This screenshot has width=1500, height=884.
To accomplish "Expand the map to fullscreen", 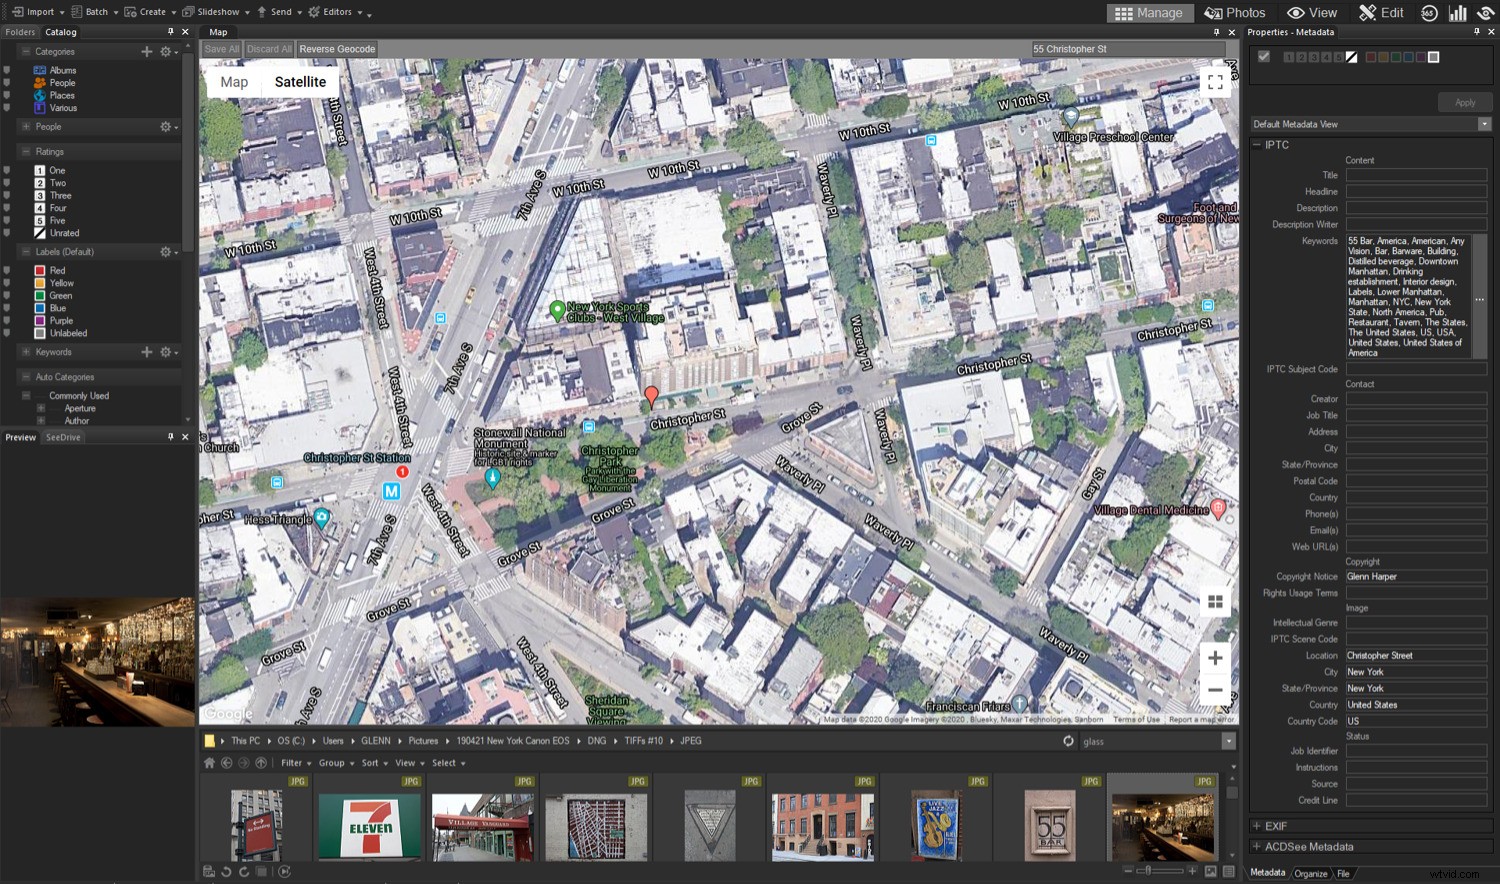I will pos(1216,82).
